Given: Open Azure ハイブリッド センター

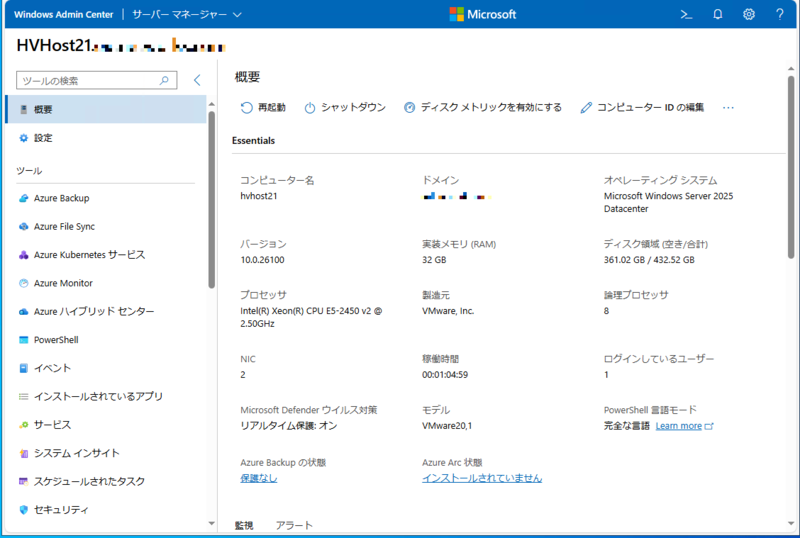Looking at the screenshot, I should [106, 311].
